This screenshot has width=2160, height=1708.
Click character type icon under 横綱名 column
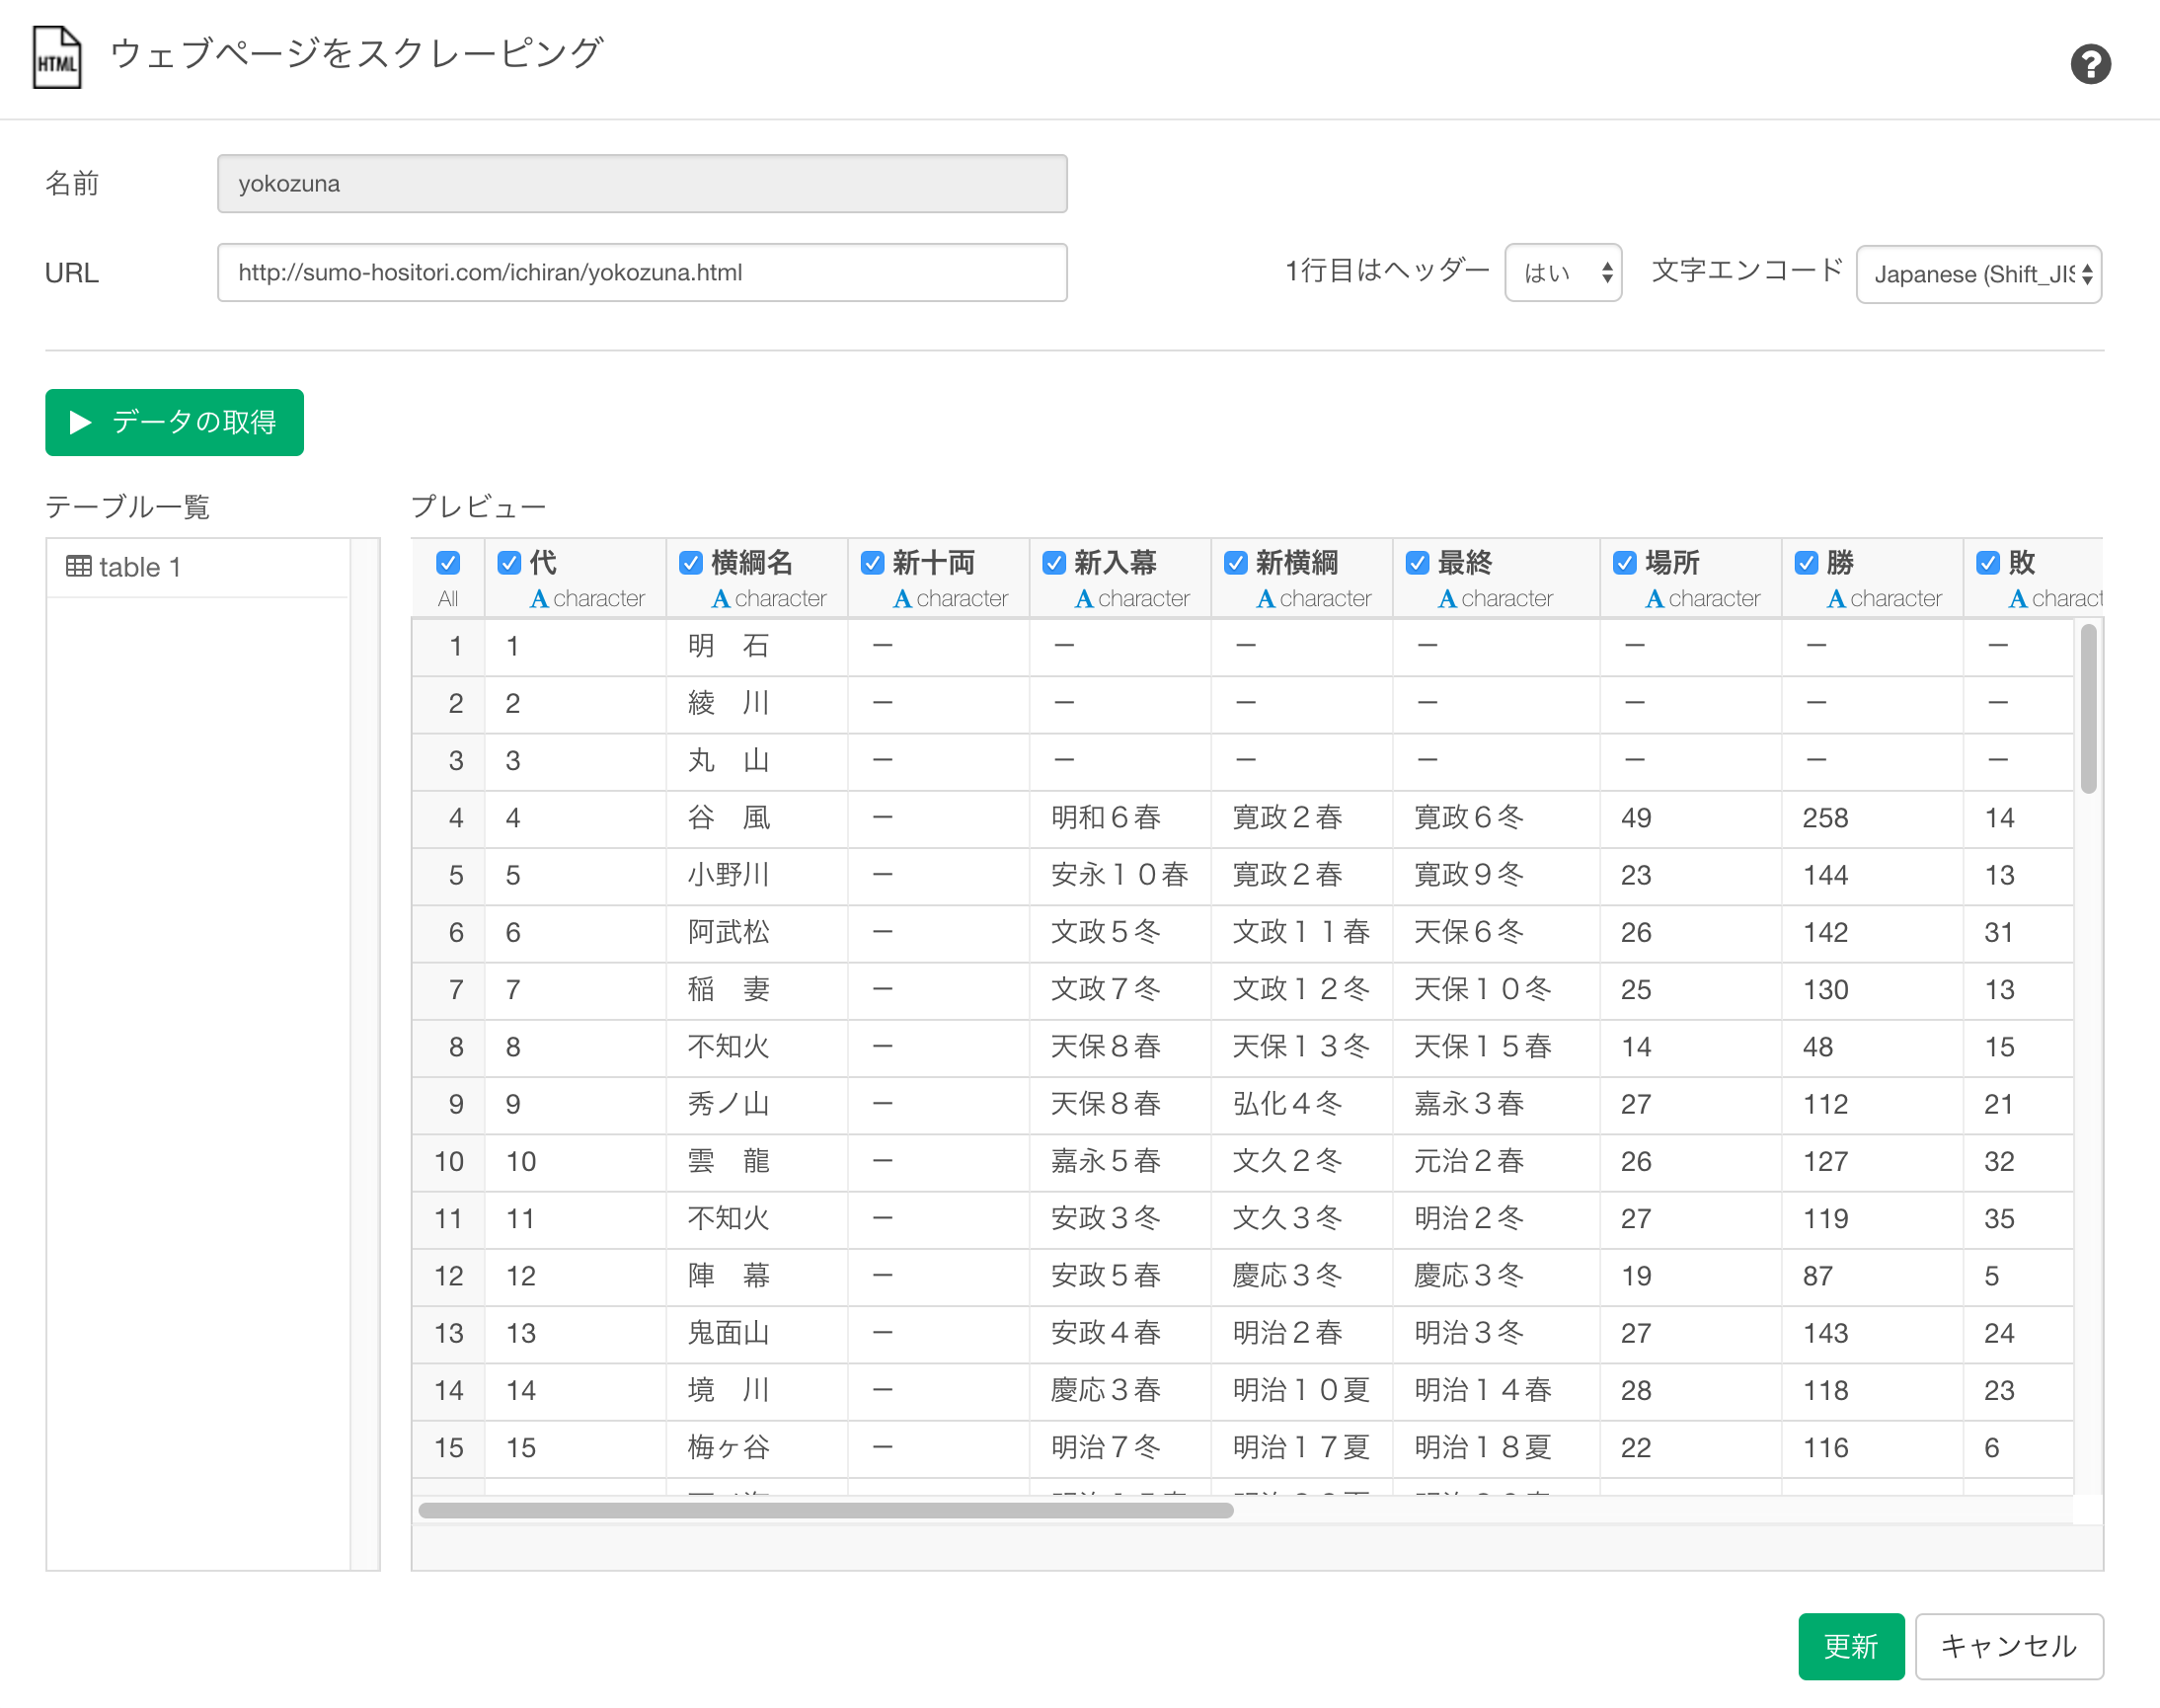(720, 599)
